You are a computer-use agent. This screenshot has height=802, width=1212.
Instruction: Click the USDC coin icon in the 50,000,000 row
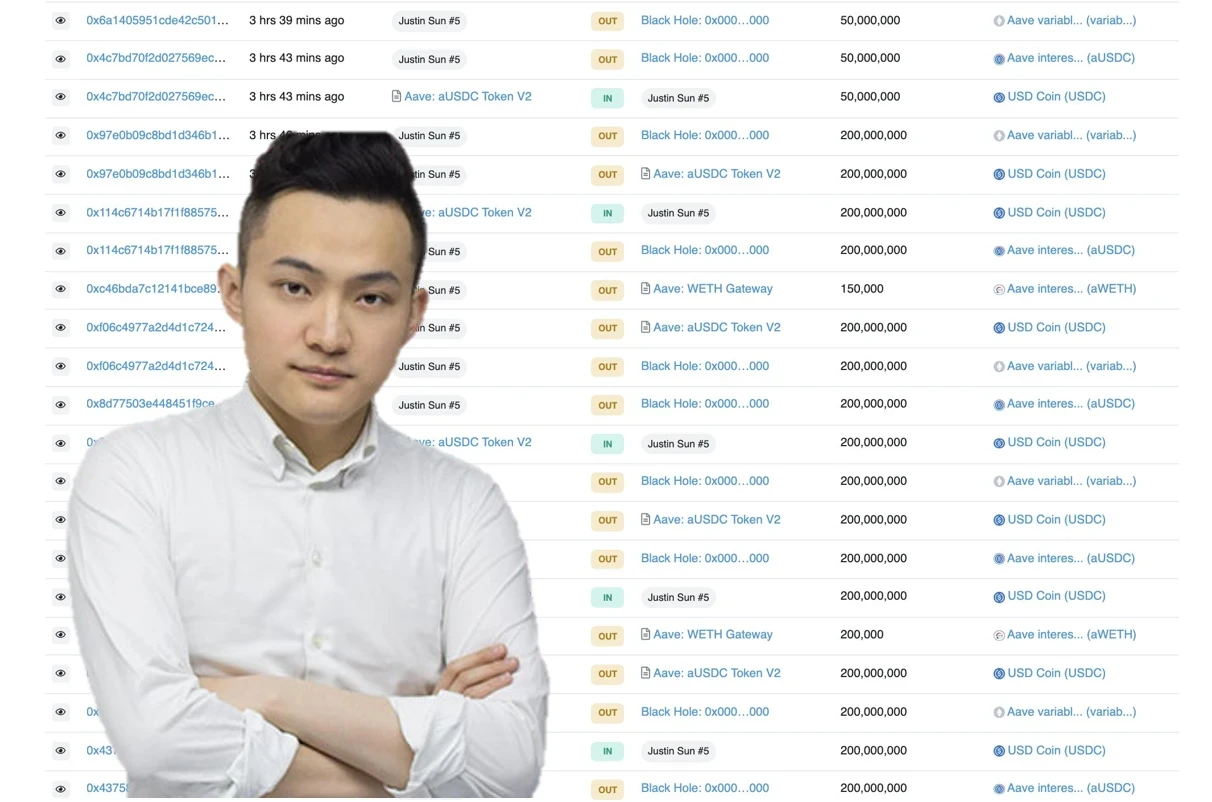(x=998, y=98)
